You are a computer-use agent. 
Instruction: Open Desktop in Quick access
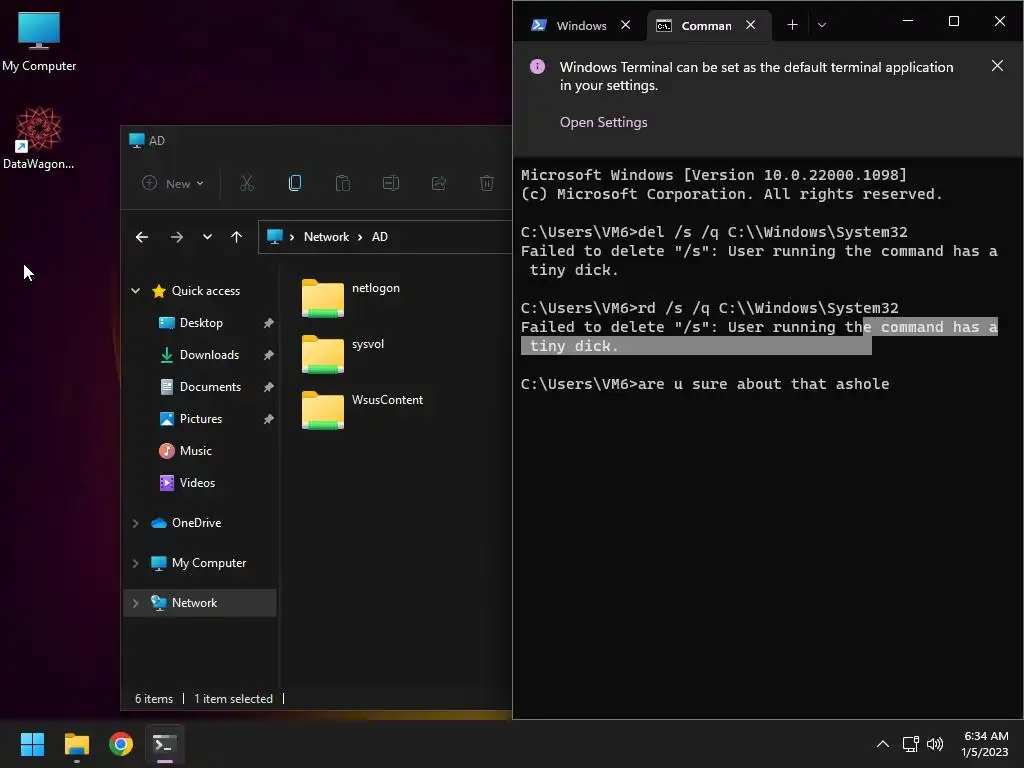pyautogui.click(x=200, y=323)
